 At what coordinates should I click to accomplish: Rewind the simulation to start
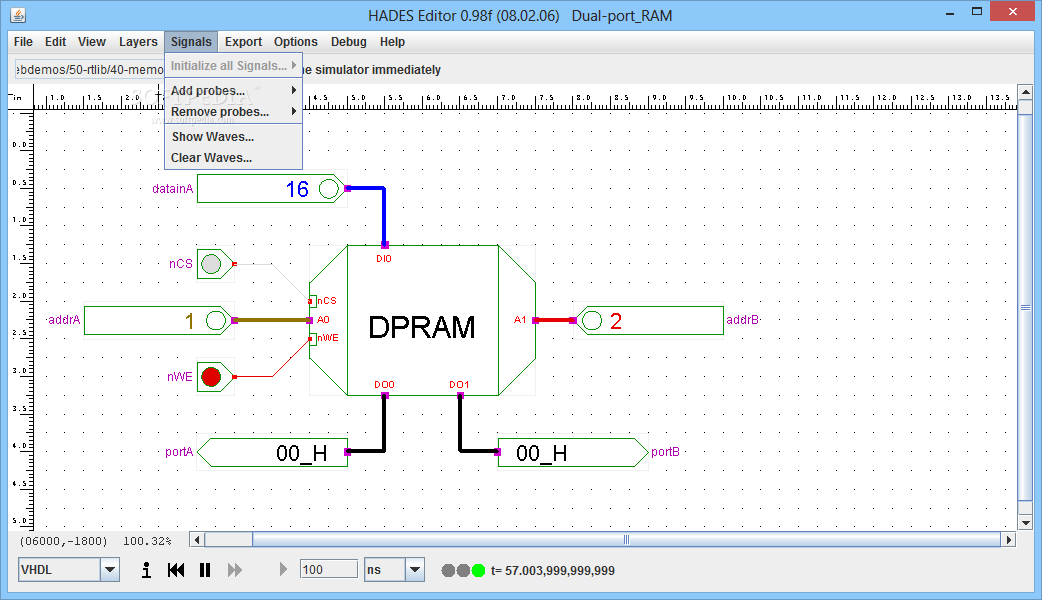176,570
